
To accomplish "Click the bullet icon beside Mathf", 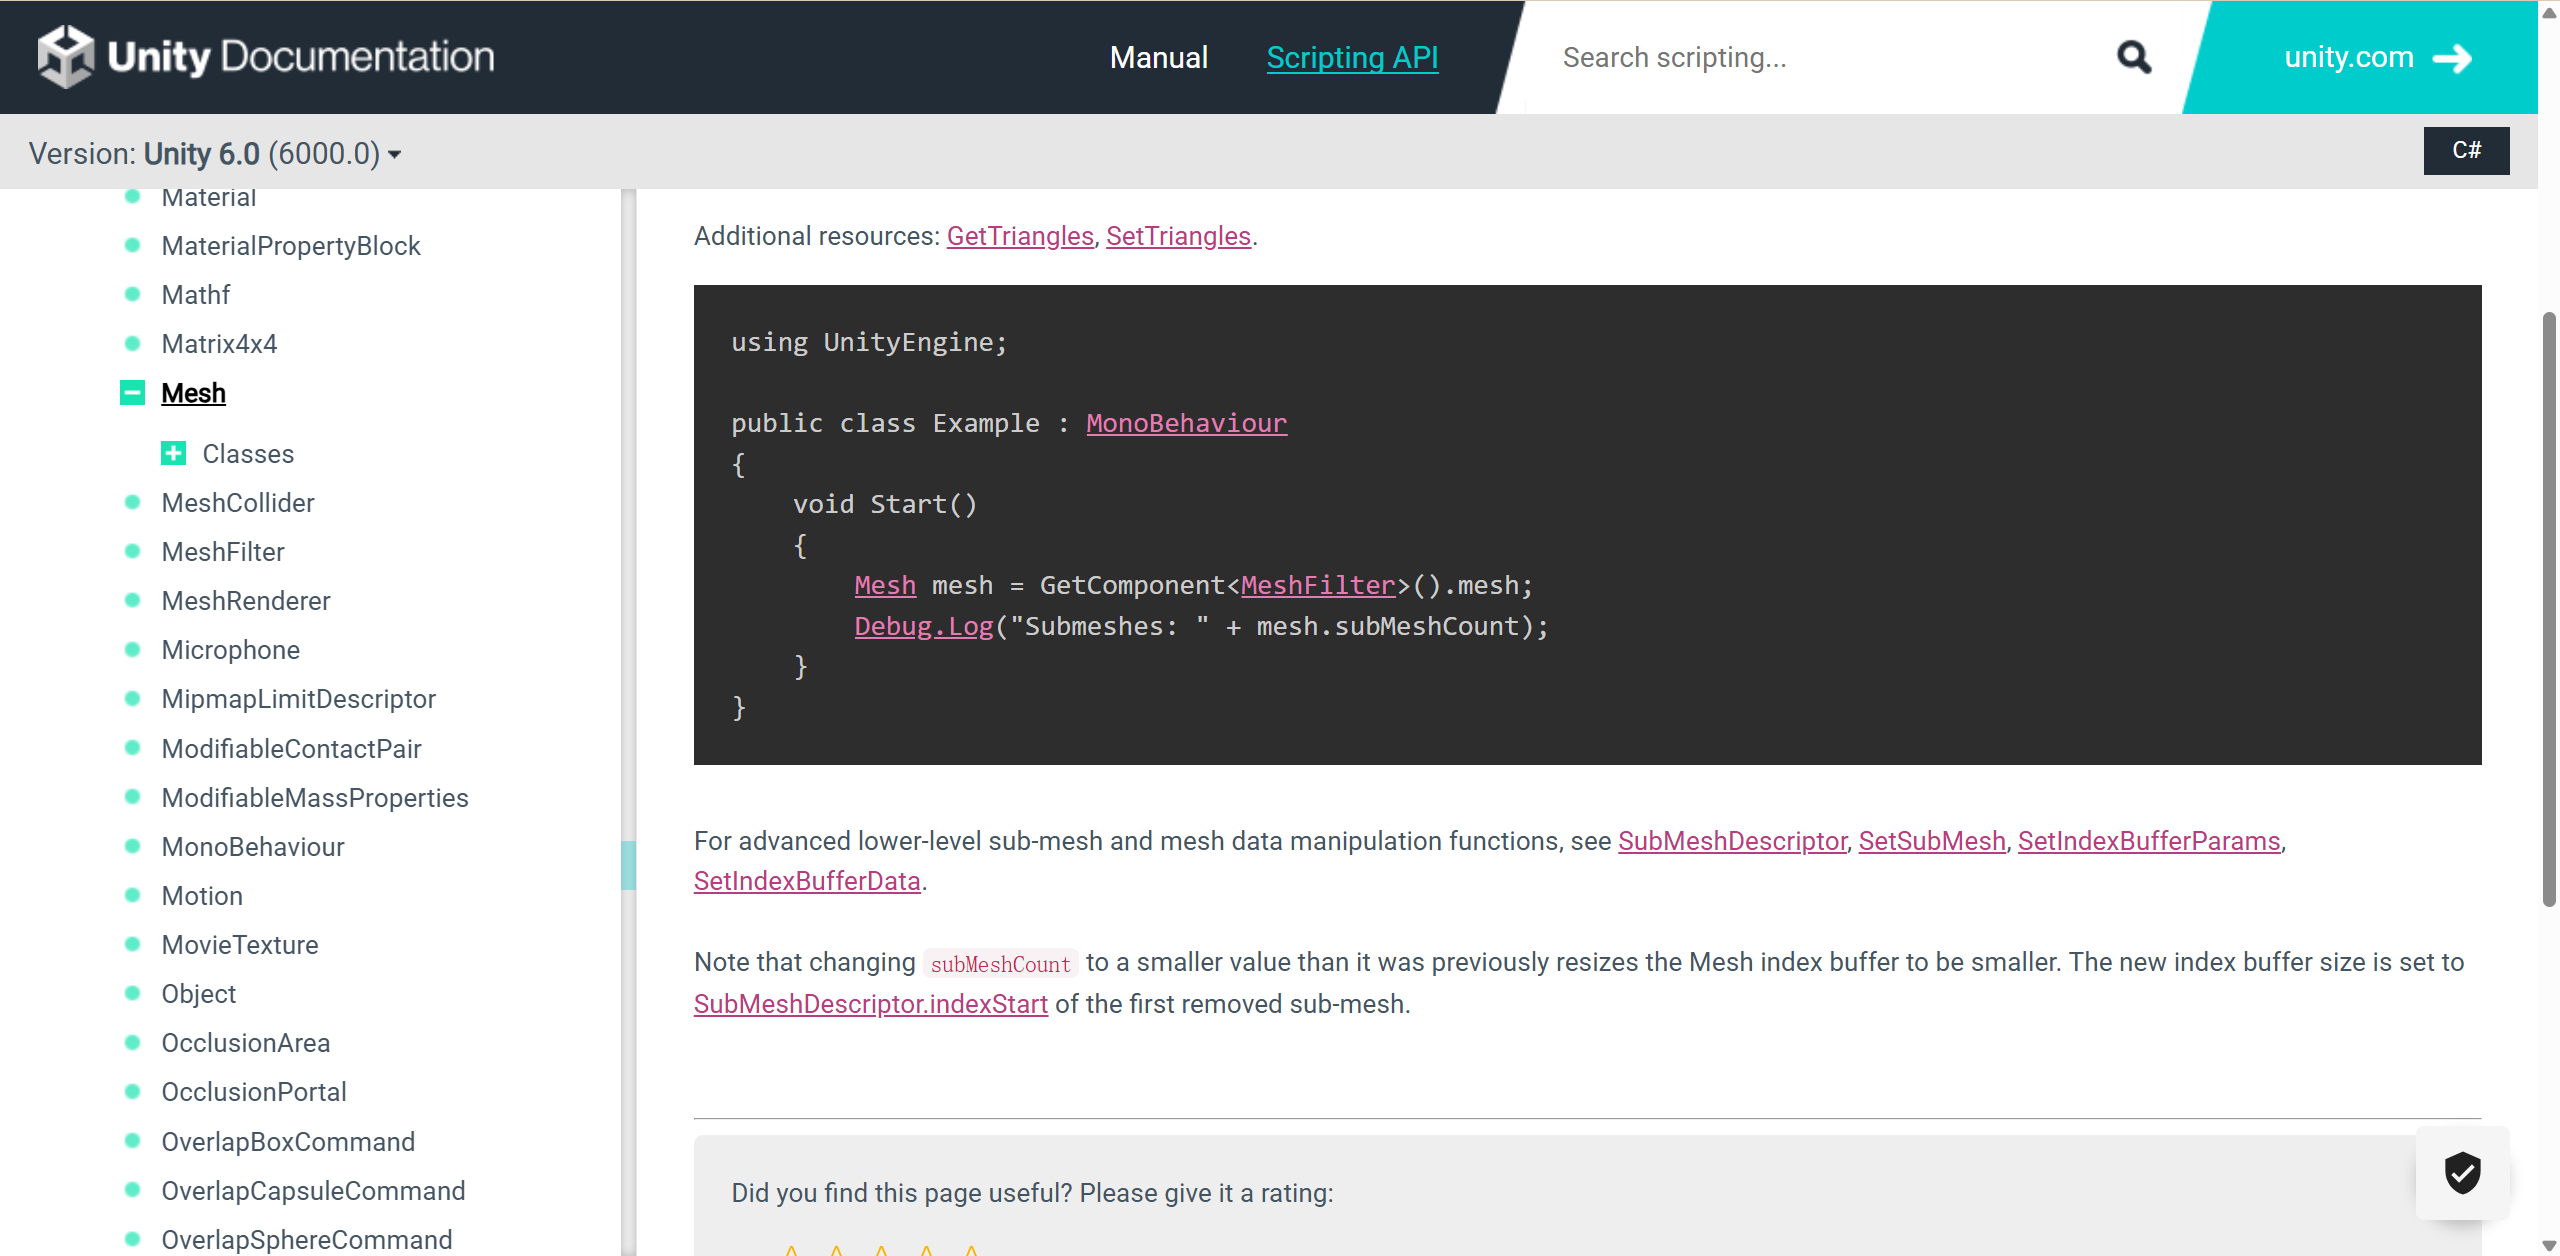I will tap(132, 295).
